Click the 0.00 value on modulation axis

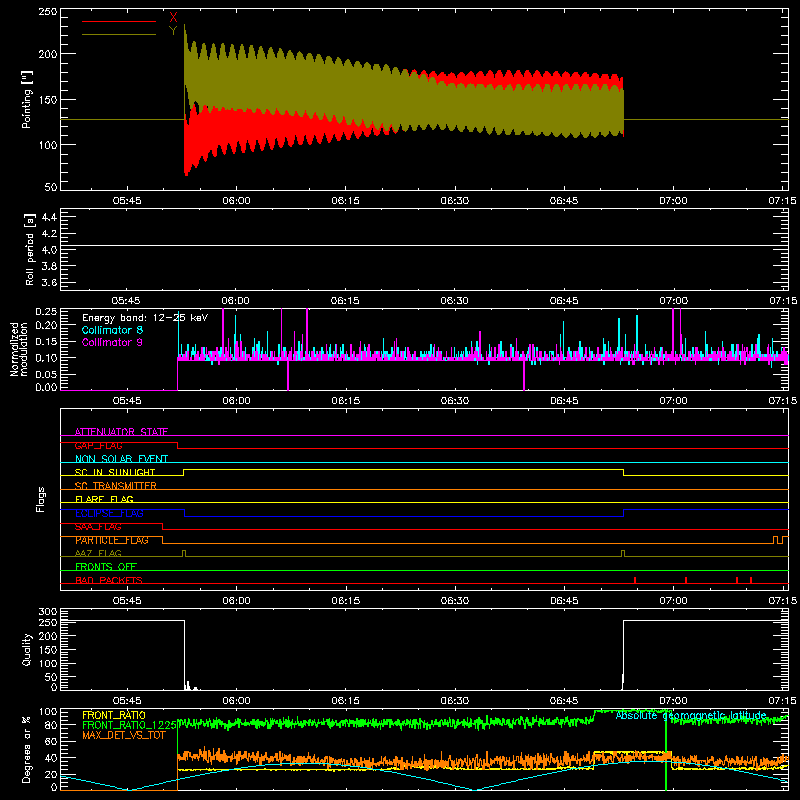[47, 387]
